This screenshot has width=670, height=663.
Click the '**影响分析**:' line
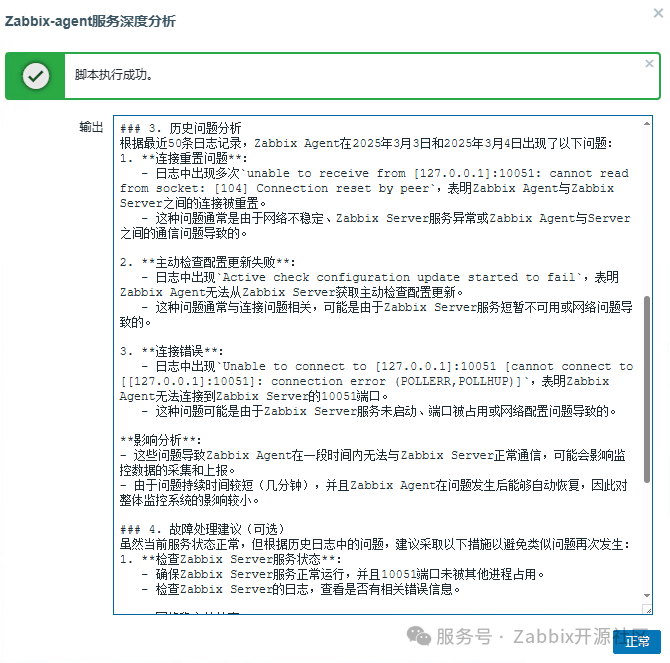[161, 440]
